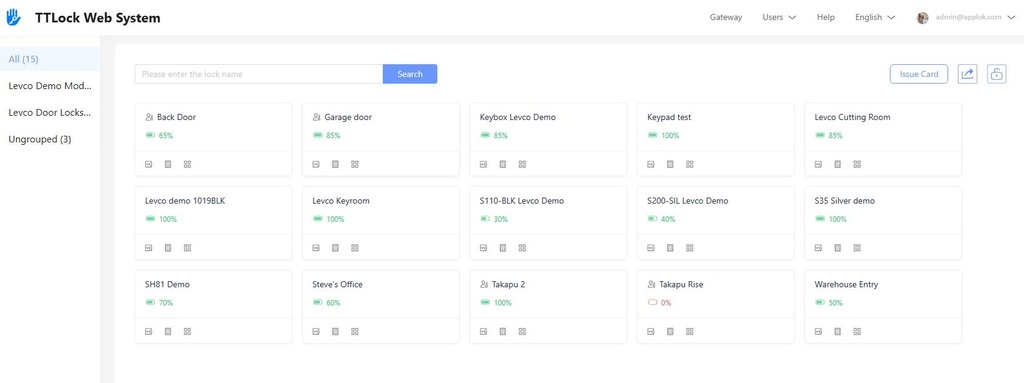
Task: Click the document icon on Levco Keyroom card
Action: tap(335, 248)
